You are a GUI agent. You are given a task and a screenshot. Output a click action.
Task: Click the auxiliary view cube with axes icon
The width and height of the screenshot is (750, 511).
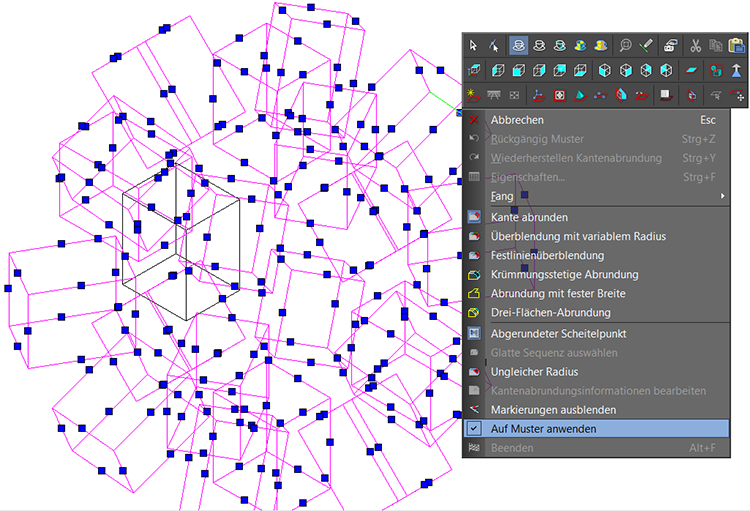coord(474,70)
